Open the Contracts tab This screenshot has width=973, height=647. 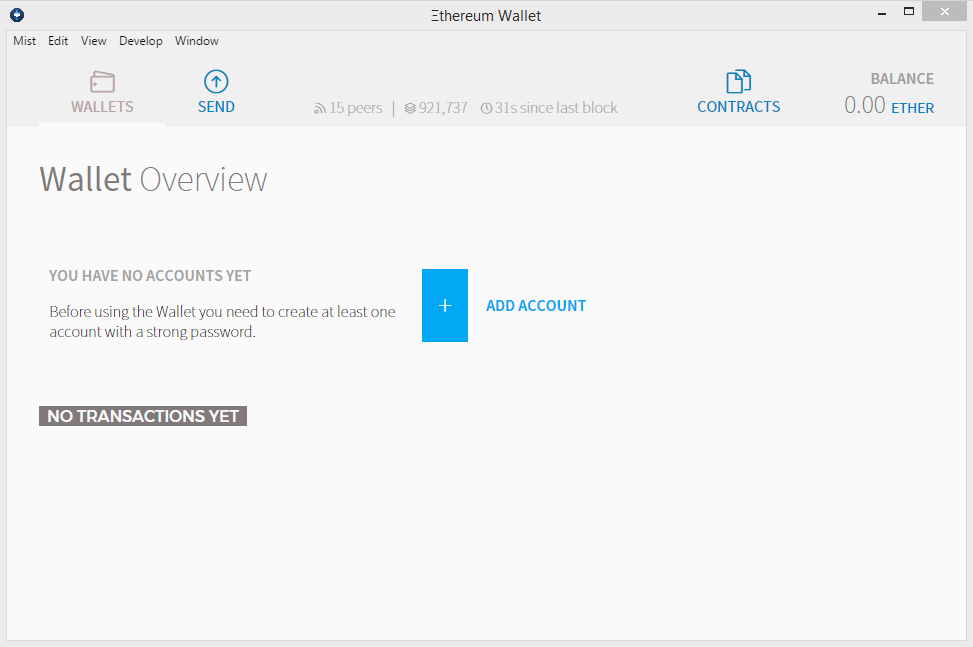point(738,93)
